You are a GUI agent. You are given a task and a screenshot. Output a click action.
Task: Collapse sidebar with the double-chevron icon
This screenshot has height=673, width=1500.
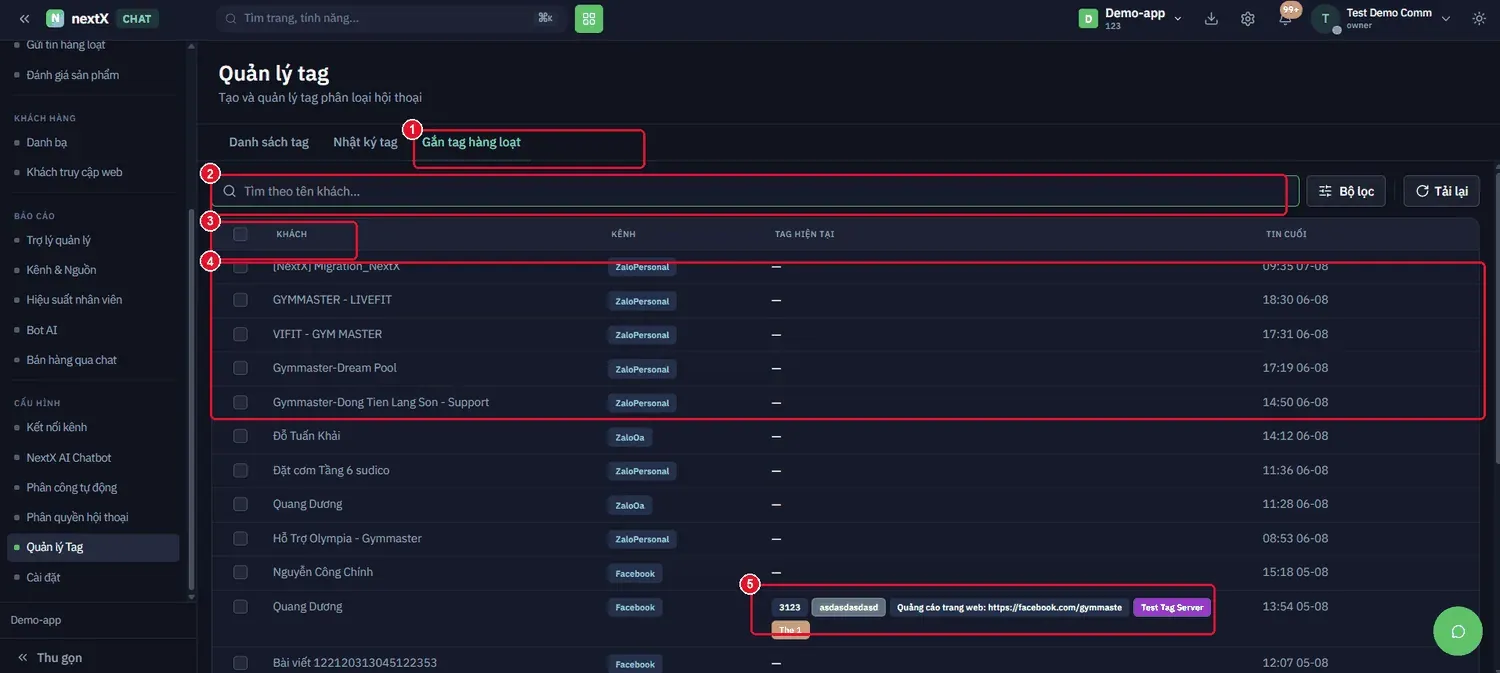click(x=24, y=19)
